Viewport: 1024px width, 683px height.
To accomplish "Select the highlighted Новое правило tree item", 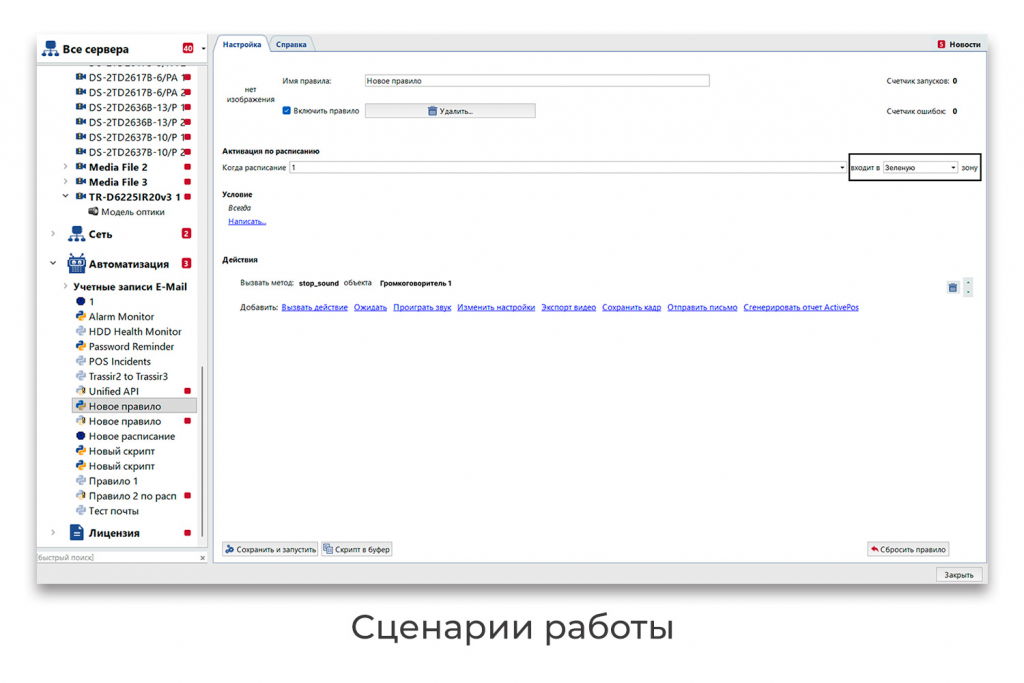I will click(134, 406).
